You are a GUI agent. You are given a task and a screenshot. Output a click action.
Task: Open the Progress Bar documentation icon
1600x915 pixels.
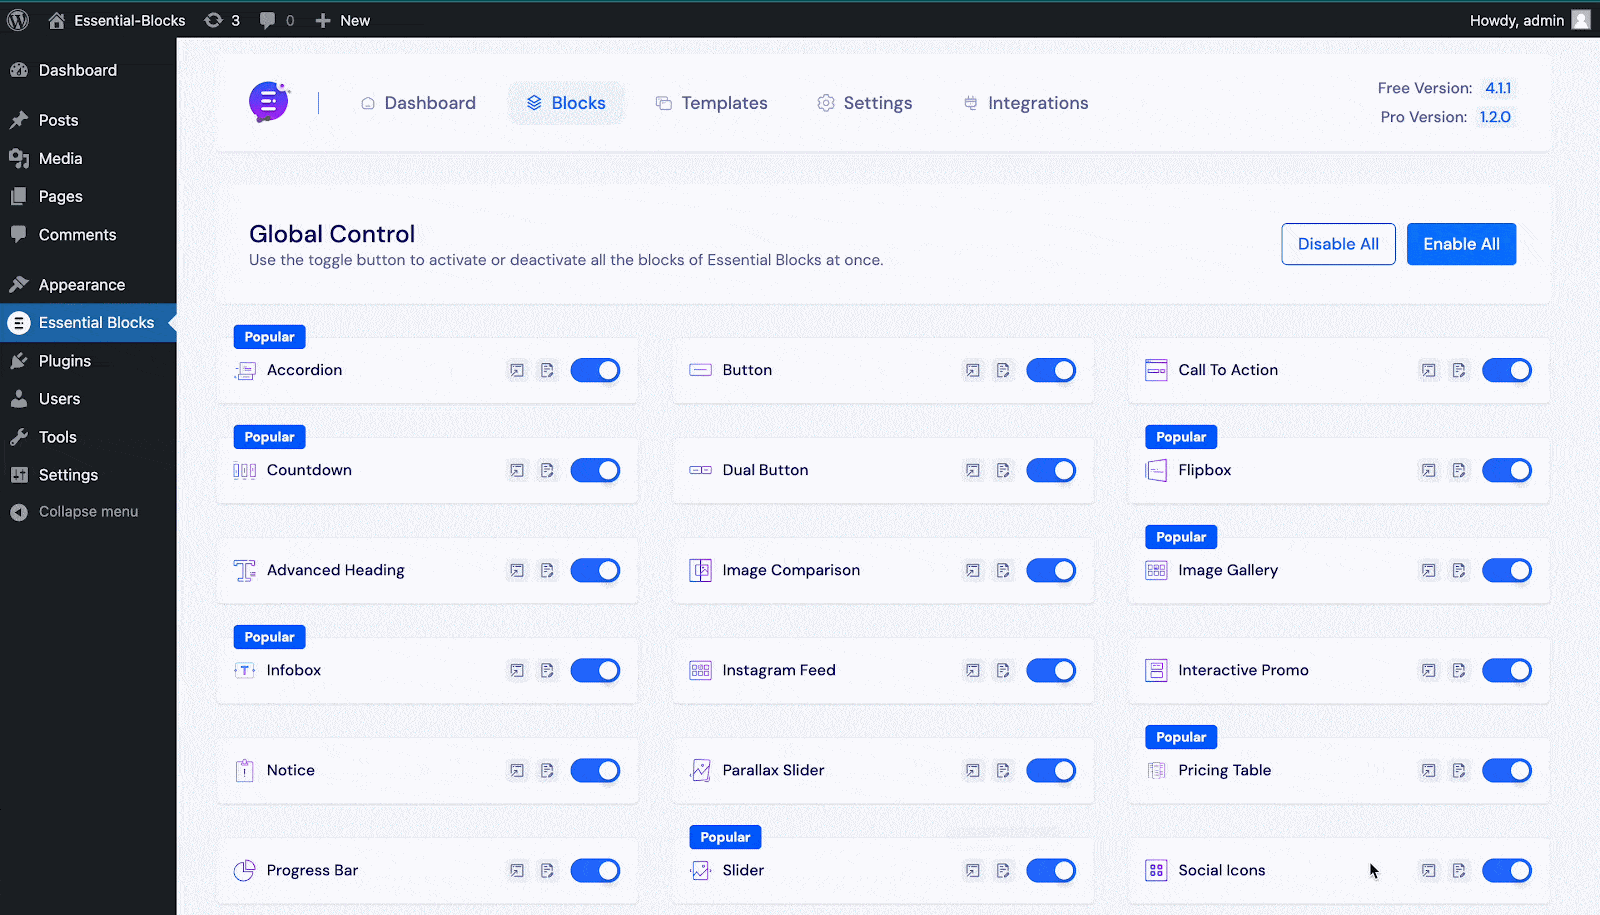(x=547, y=870)
